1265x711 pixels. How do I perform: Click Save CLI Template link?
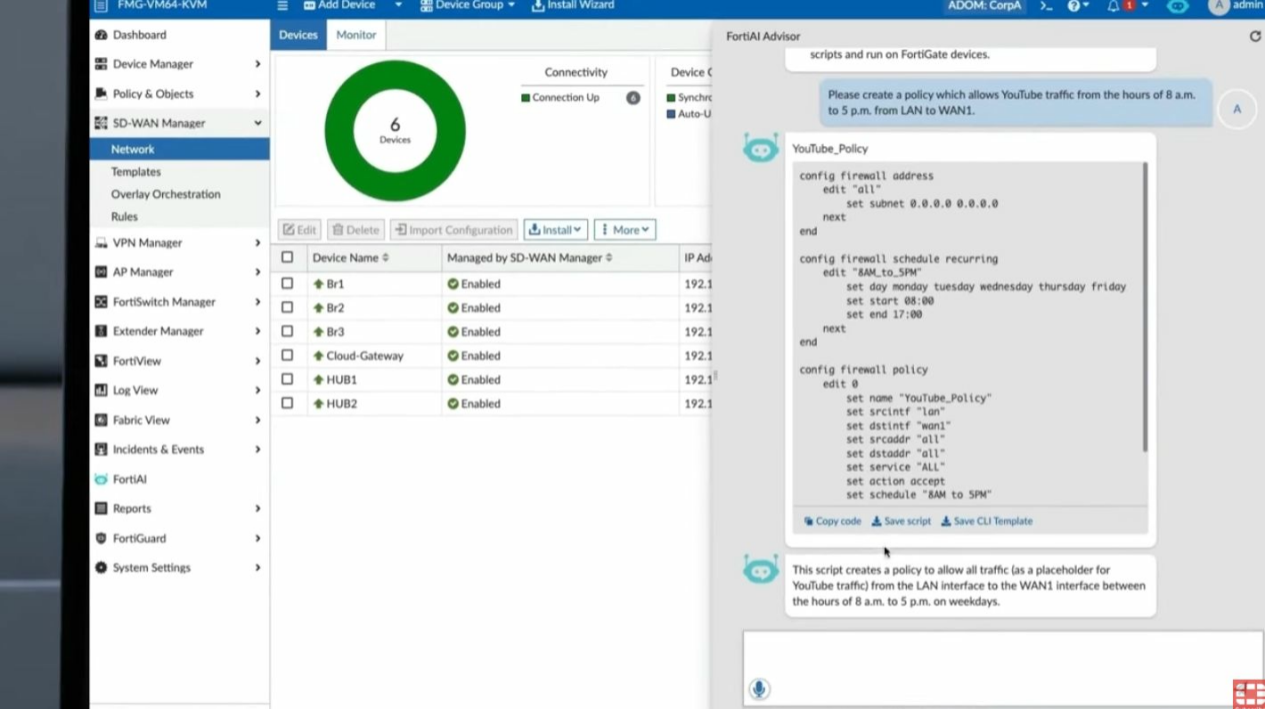[x=987, y=521]
